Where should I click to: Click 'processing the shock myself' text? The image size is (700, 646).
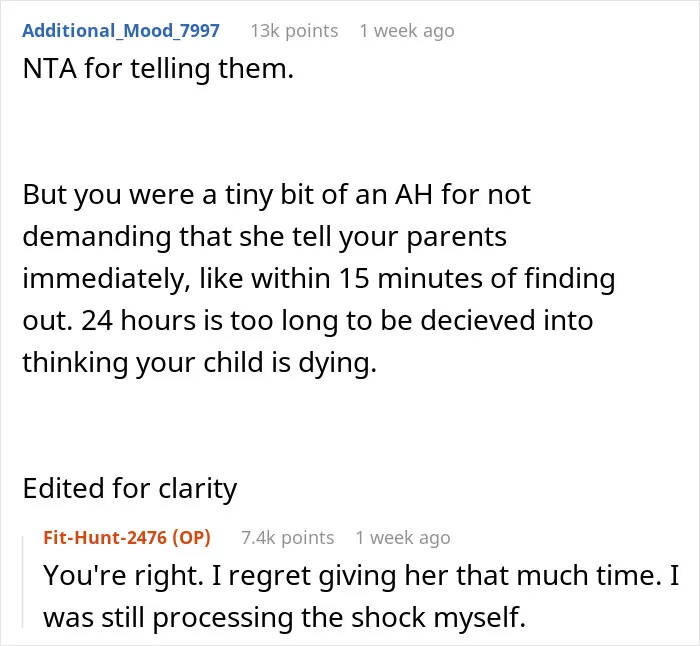coord(339,618)
